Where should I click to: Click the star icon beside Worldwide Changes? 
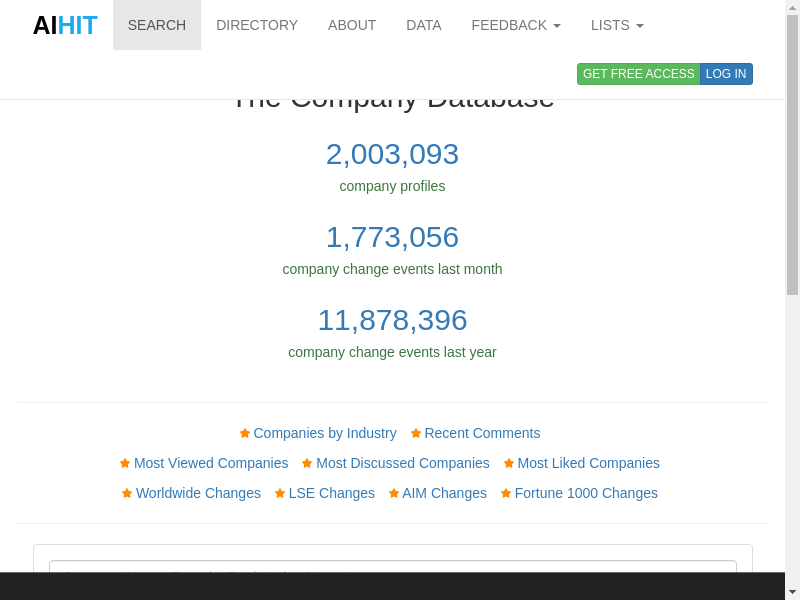pos(127,493)
